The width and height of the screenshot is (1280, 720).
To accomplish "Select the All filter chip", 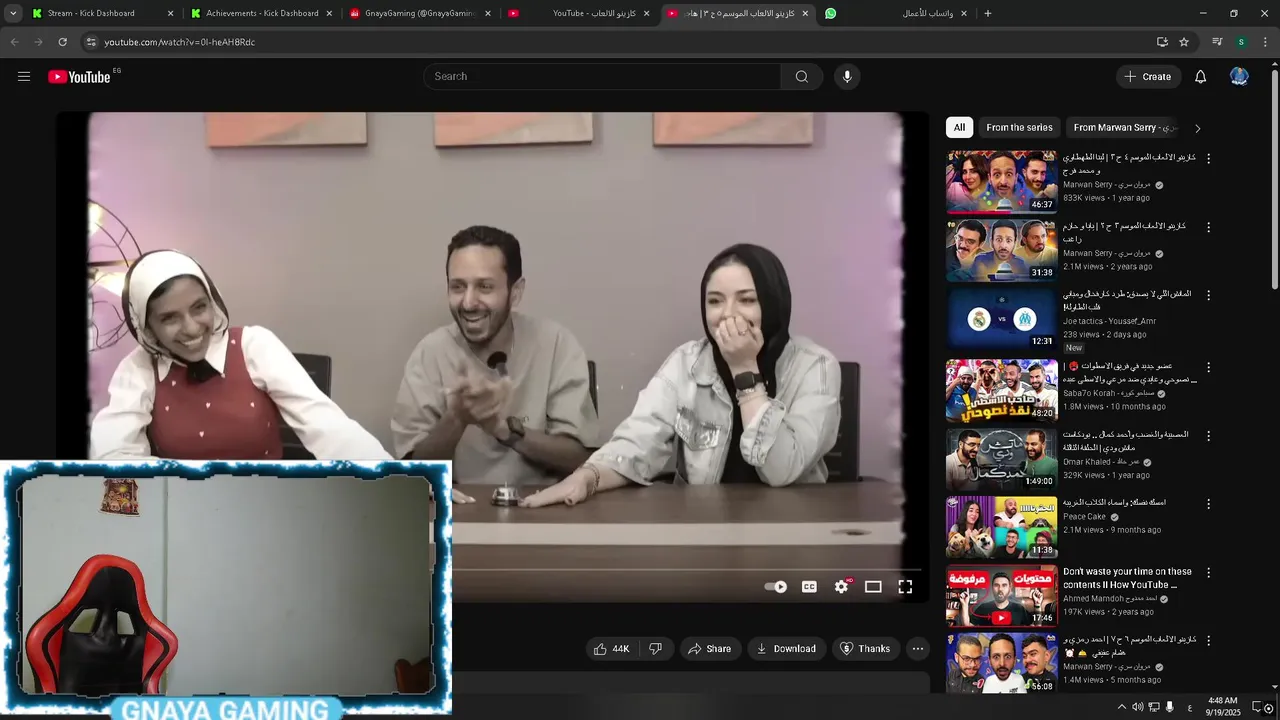I will point(959,128).
